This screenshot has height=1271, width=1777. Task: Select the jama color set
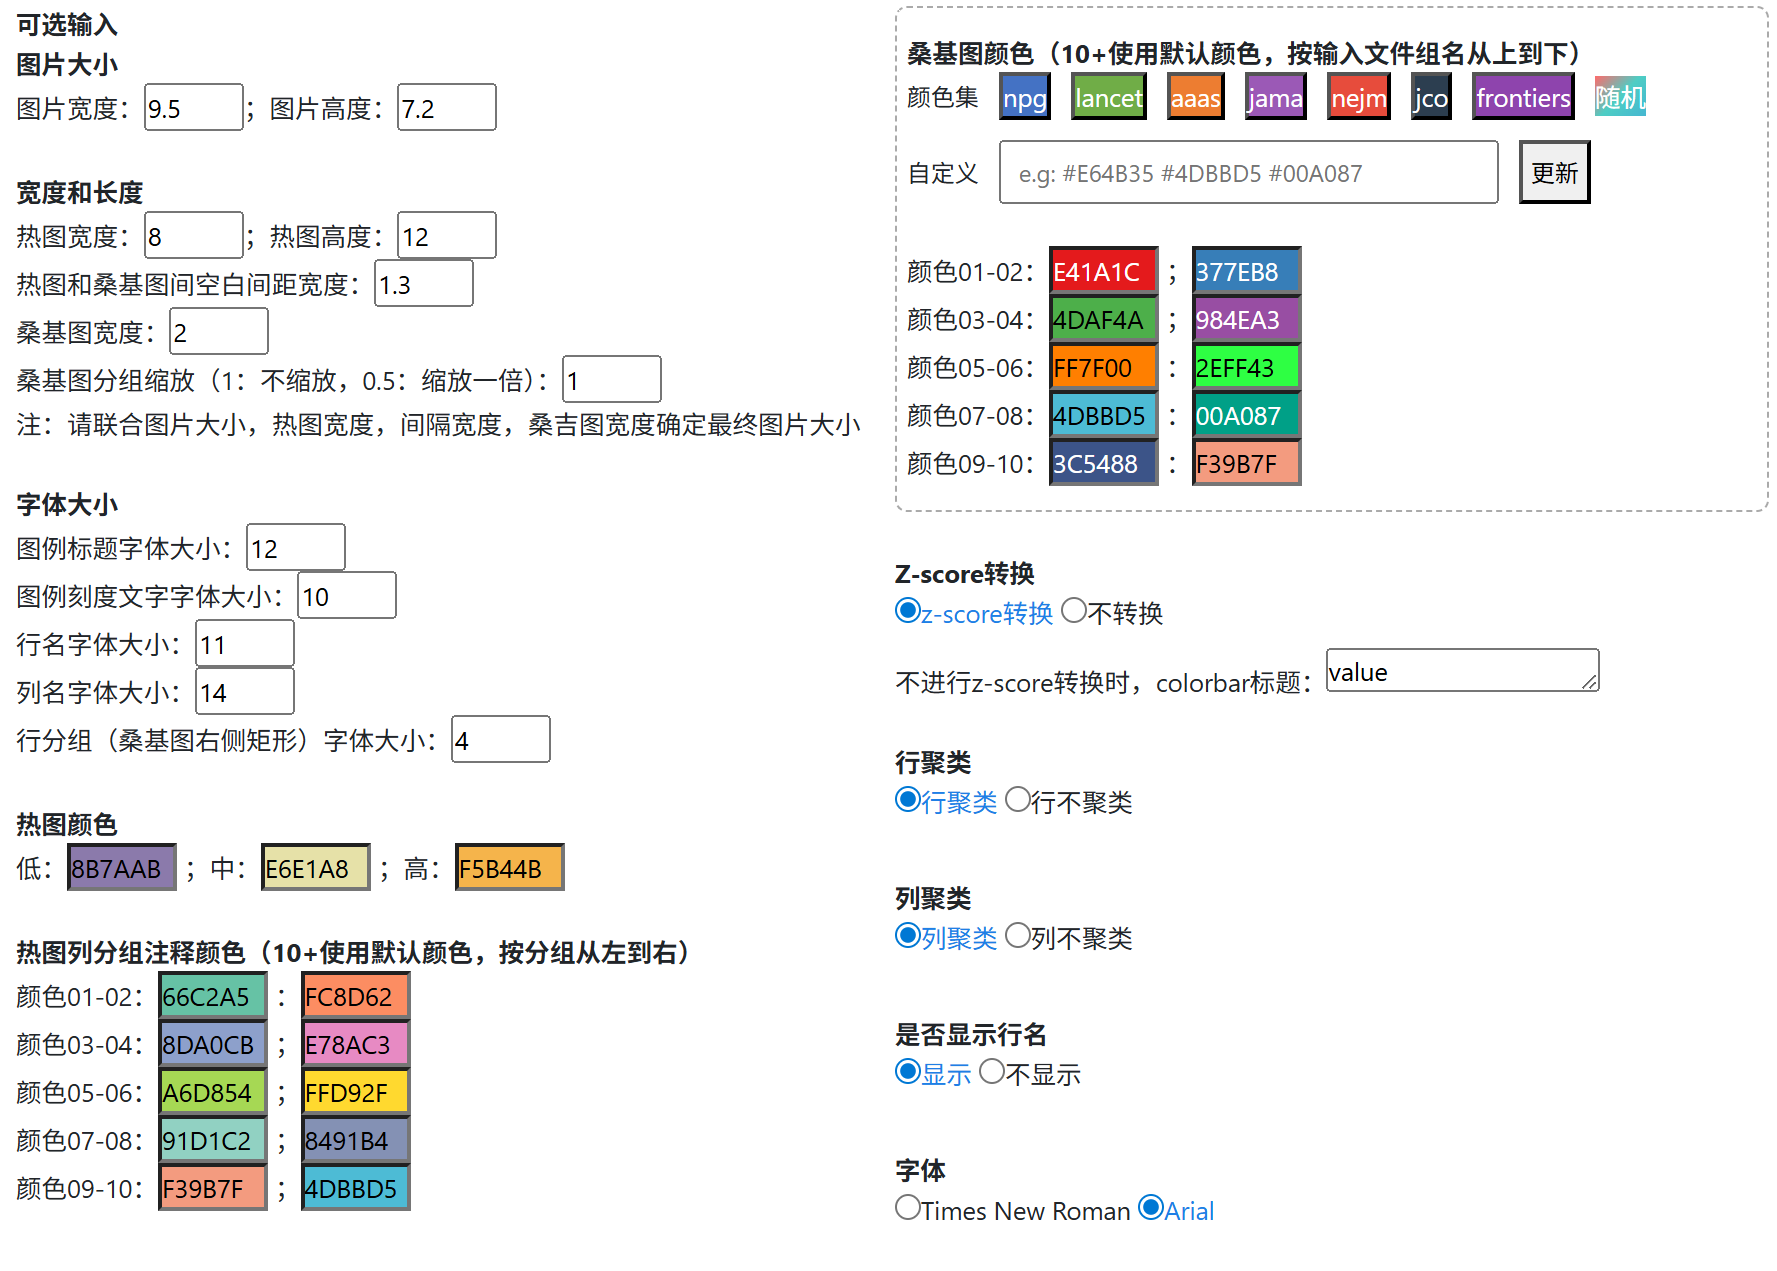click(1275, 96)
